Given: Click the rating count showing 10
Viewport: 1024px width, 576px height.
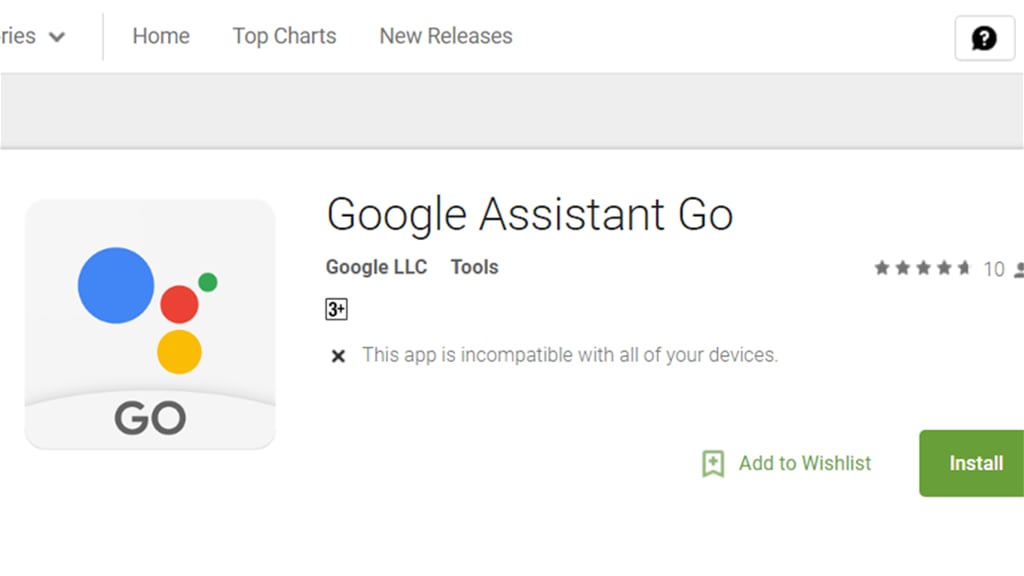Looking at the screenshot, I should pyautogui.click(x=994, y=269).
